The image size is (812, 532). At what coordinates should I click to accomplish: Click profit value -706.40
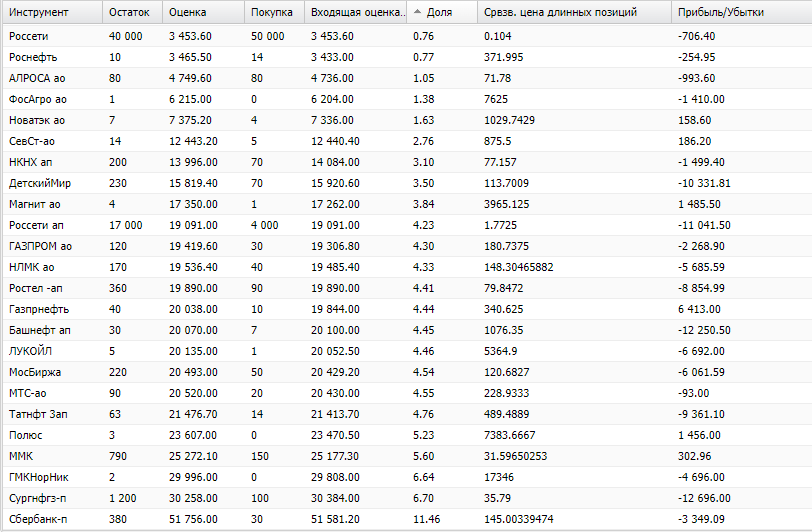tap(697, 36)
